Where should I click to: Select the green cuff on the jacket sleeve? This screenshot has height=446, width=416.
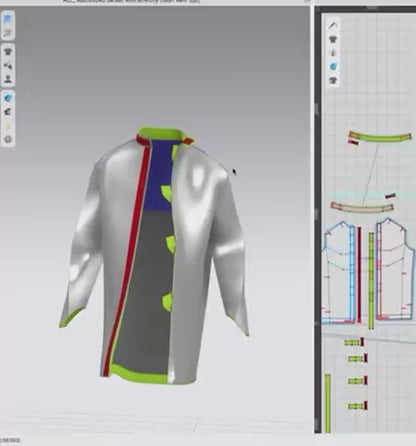pos(71,317)
